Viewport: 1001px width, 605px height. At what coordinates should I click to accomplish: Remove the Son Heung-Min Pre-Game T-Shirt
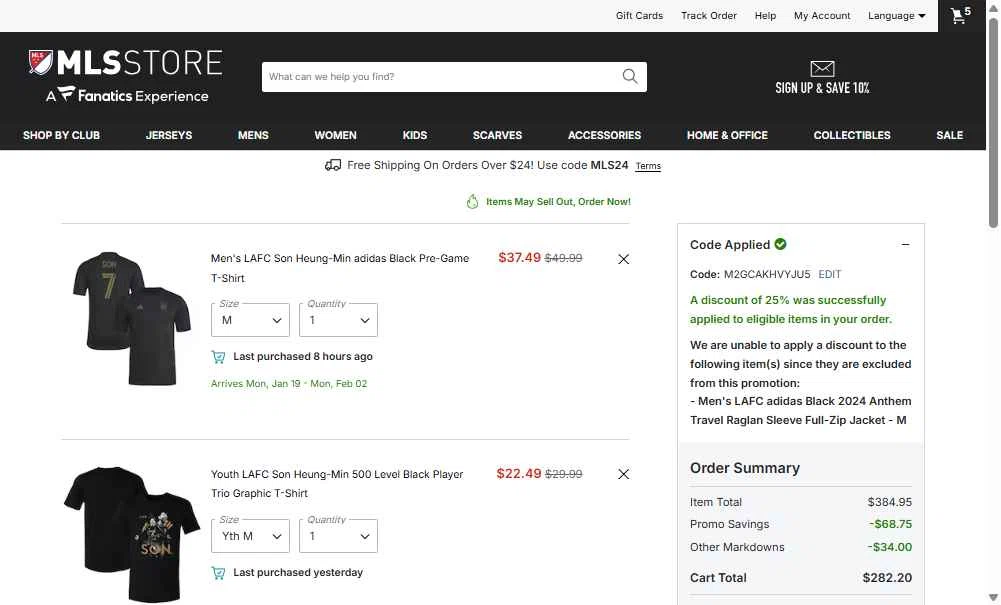coord(623,259)
